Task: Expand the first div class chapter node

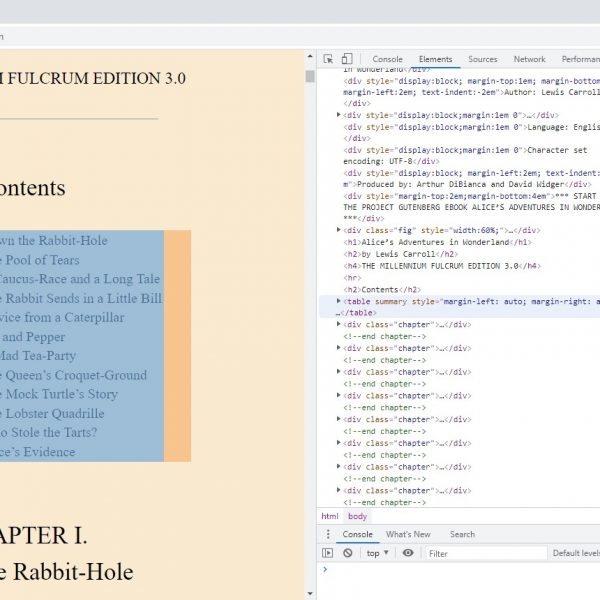Action: tap(338, 325)
